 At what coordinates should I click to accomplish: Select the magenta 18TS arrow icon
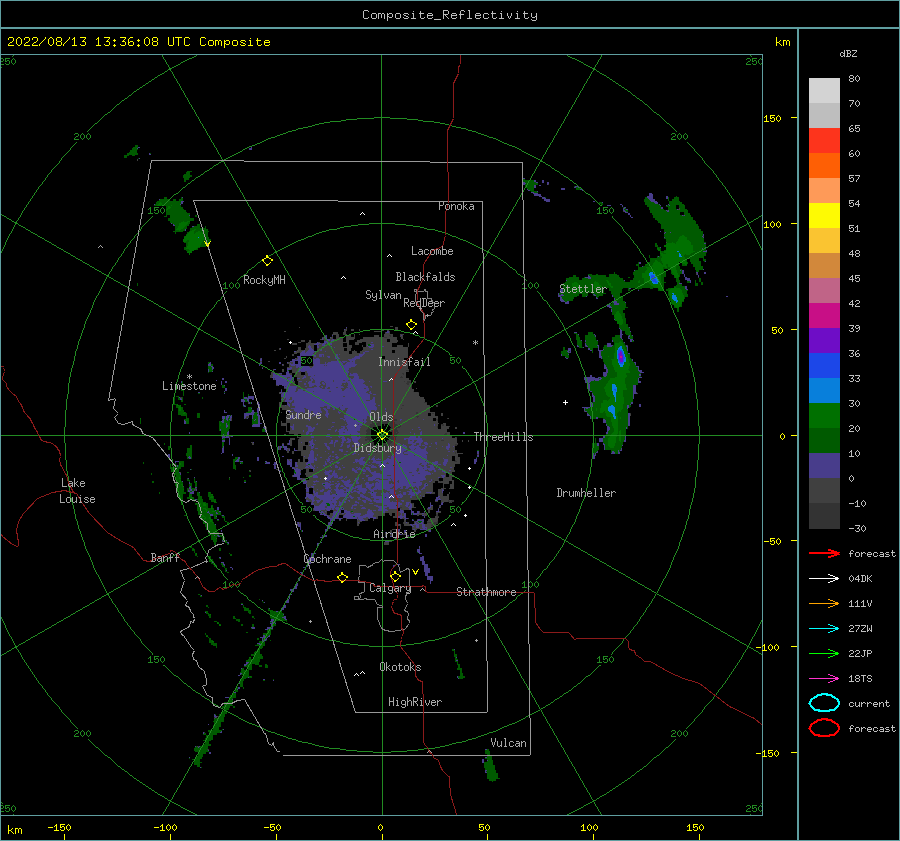(824, 679)
